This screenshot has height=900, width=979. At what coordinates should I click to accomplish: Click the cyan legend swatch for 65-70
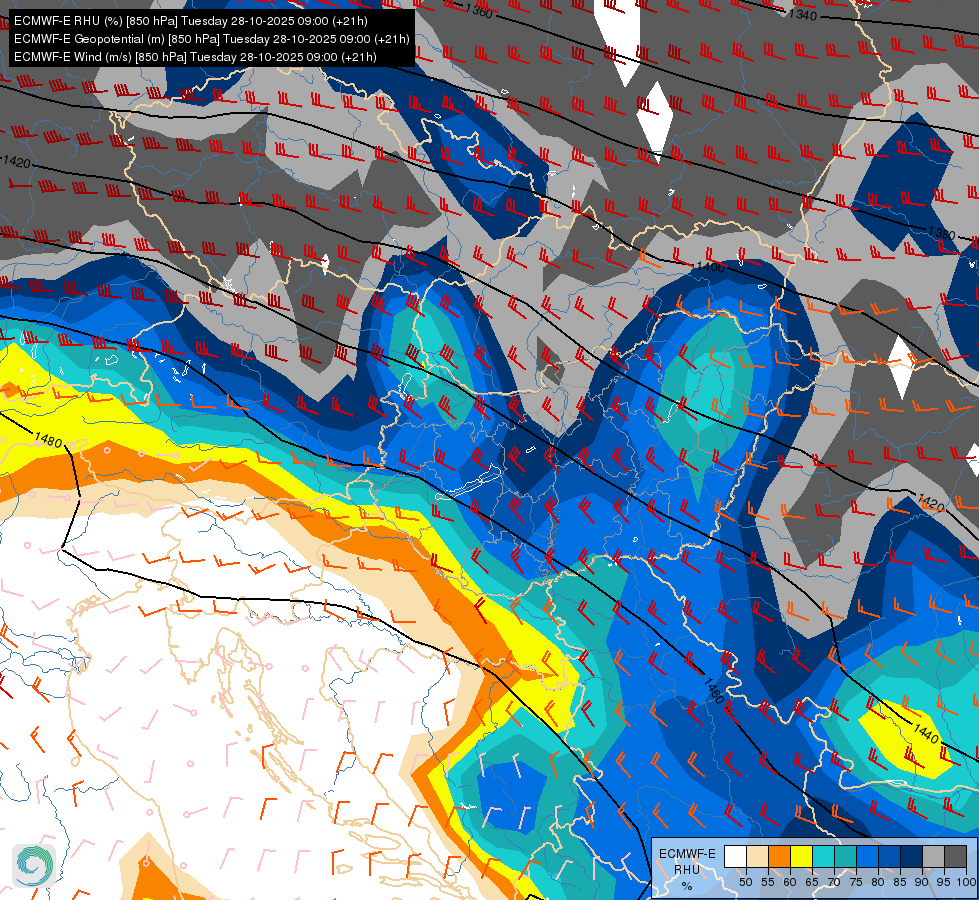point(824,856)
